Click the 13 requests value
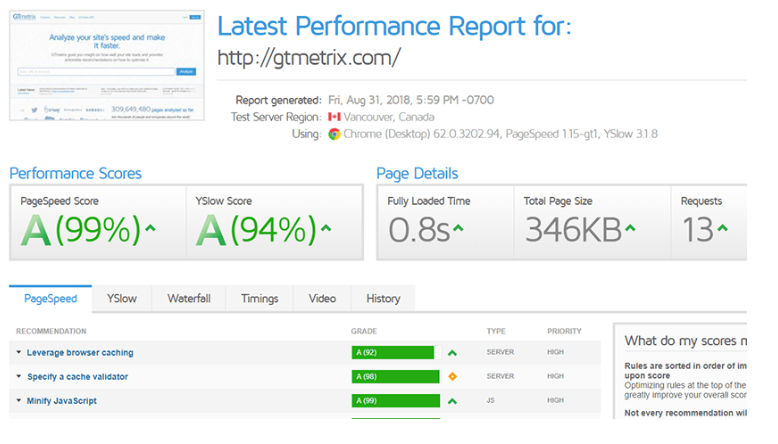Viewport: 778px width, 444px height. (x=698, y=230)
